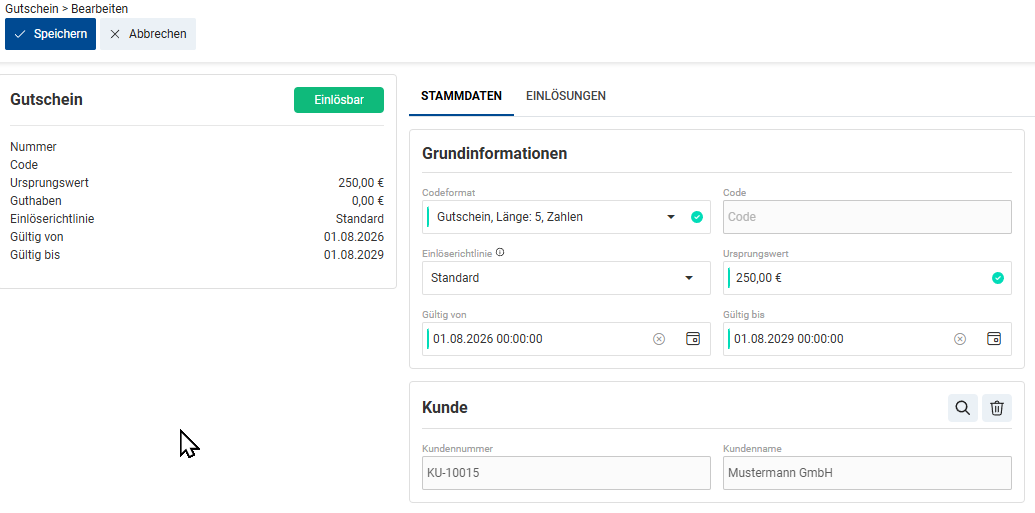Click the Gültig bis value 01.08.2029 in the summary card
This screenshot has height=513, width=1035.
pos(354,255)
